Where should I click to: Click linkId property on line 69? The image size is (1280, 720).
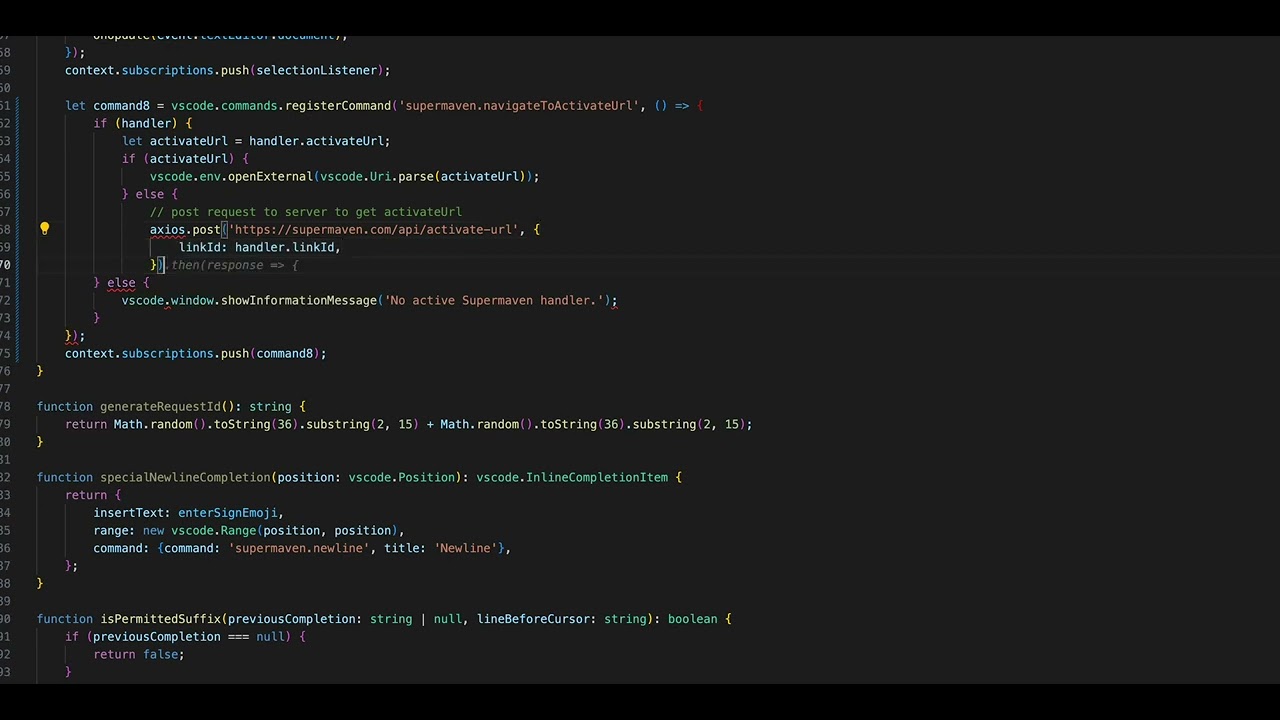[x=200, y=247]
